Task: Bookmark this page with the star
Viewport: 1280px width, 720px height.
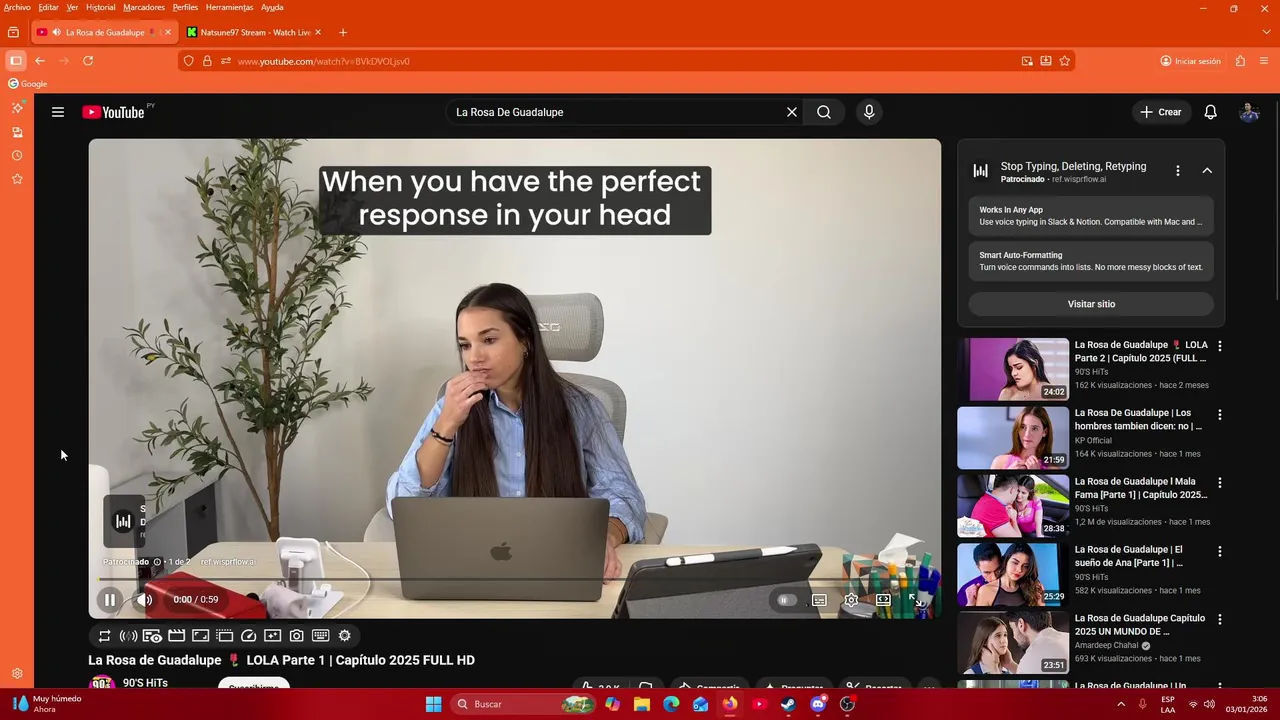Action: click(x=1065, y=61)
